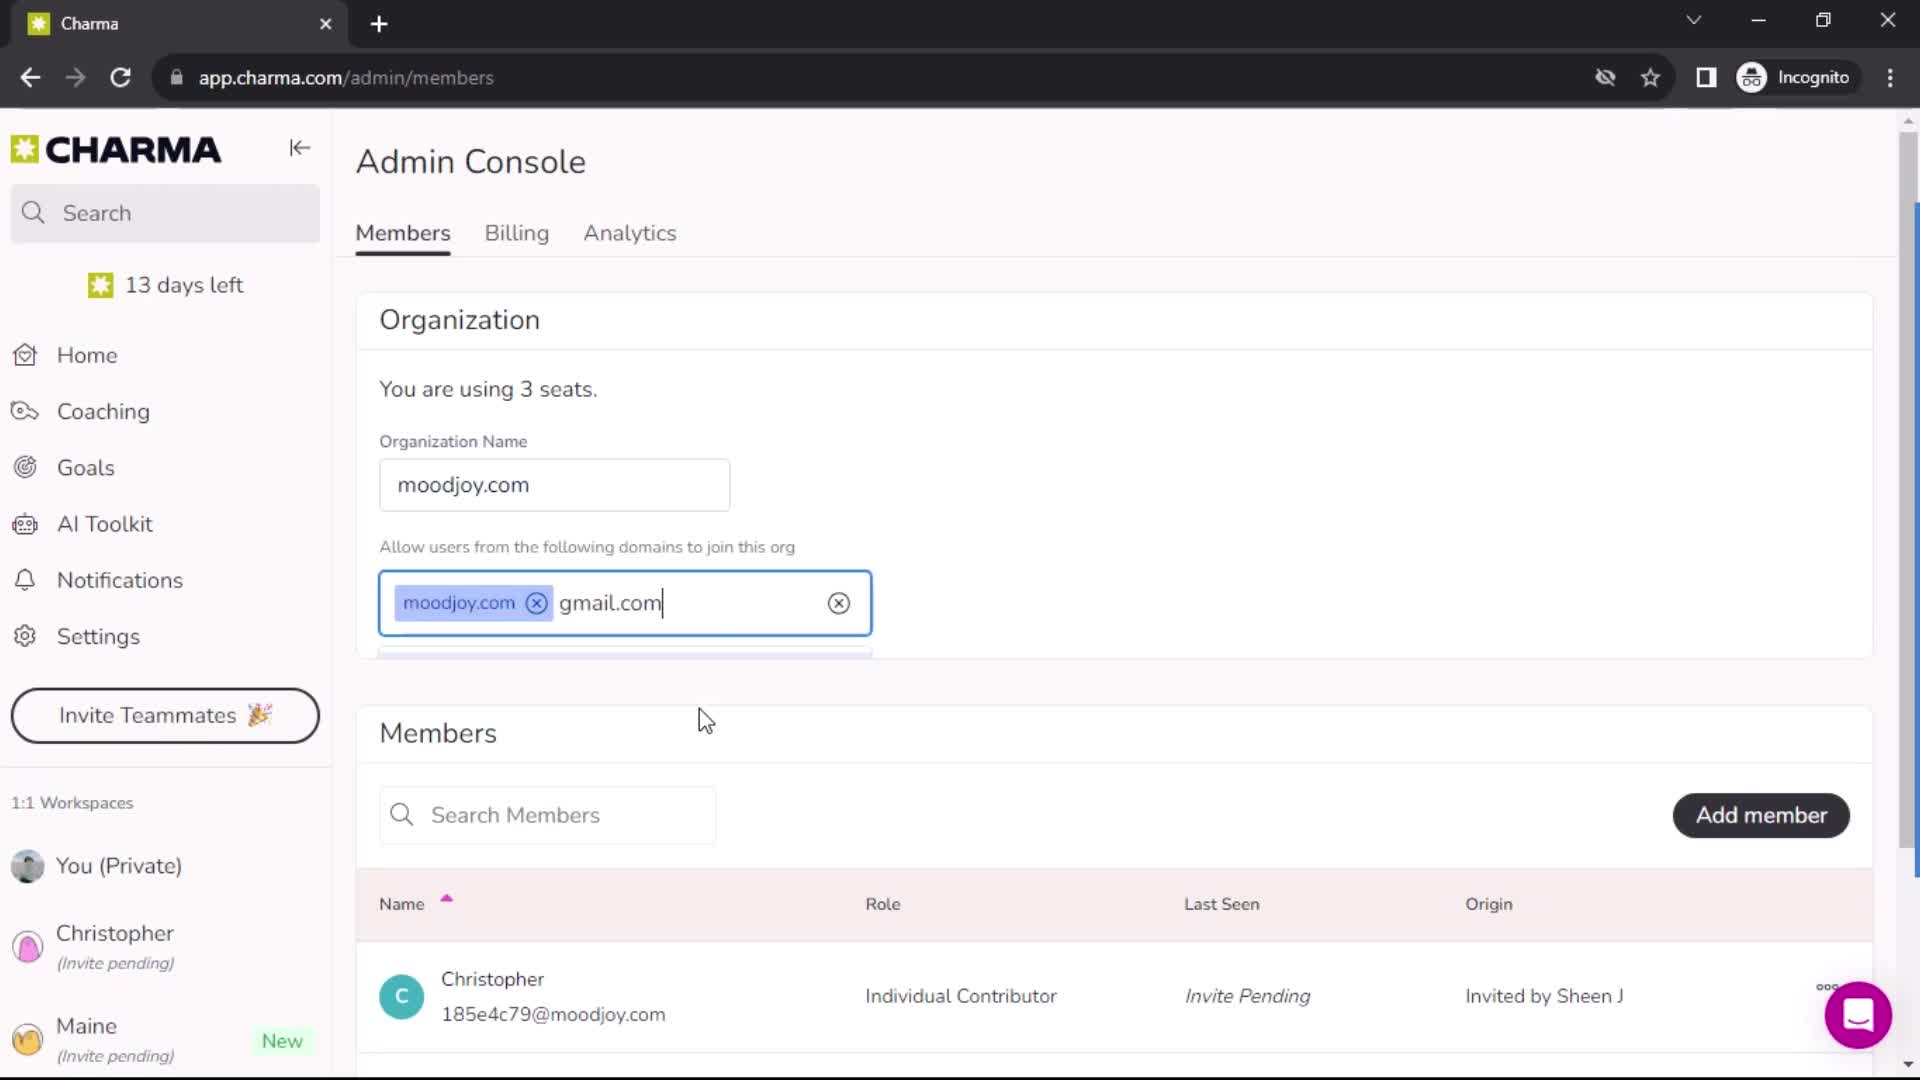The width and height of the screenshot is (1920, 1080).
Task: Open AI Toolkit via its robot icon
Action: (25, 524)
